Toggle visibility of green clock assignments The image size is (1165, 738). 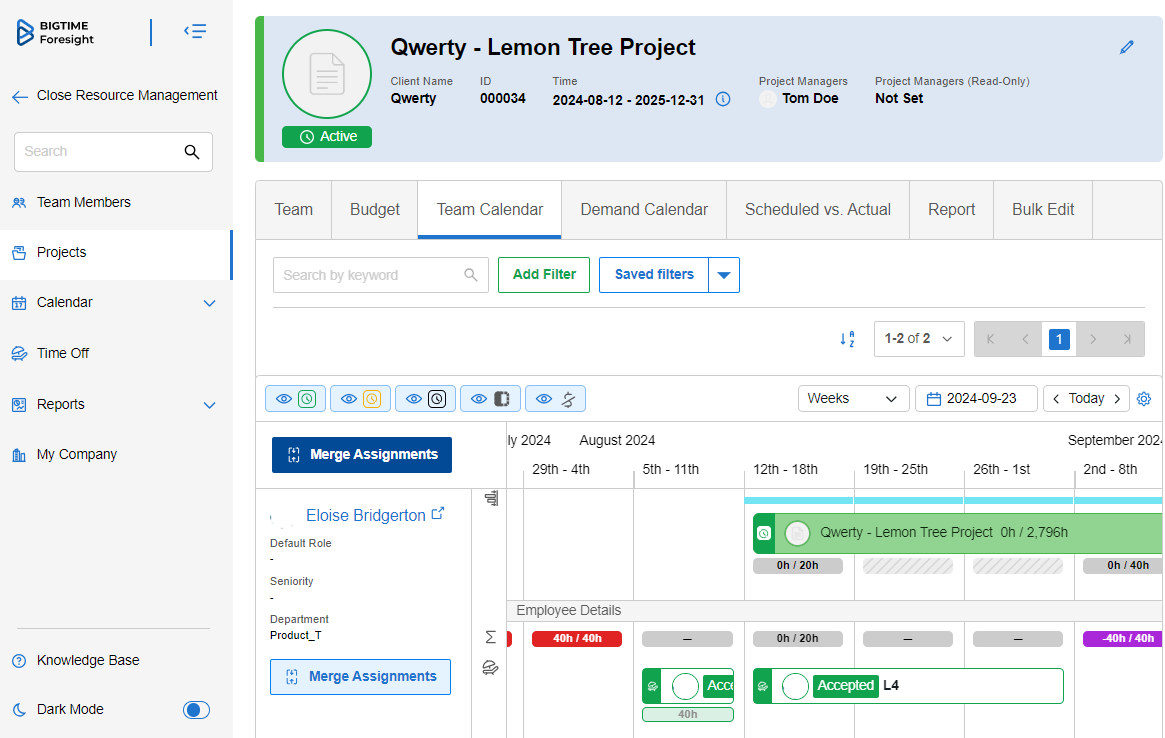pyautogui.click(x=295, y=399)
